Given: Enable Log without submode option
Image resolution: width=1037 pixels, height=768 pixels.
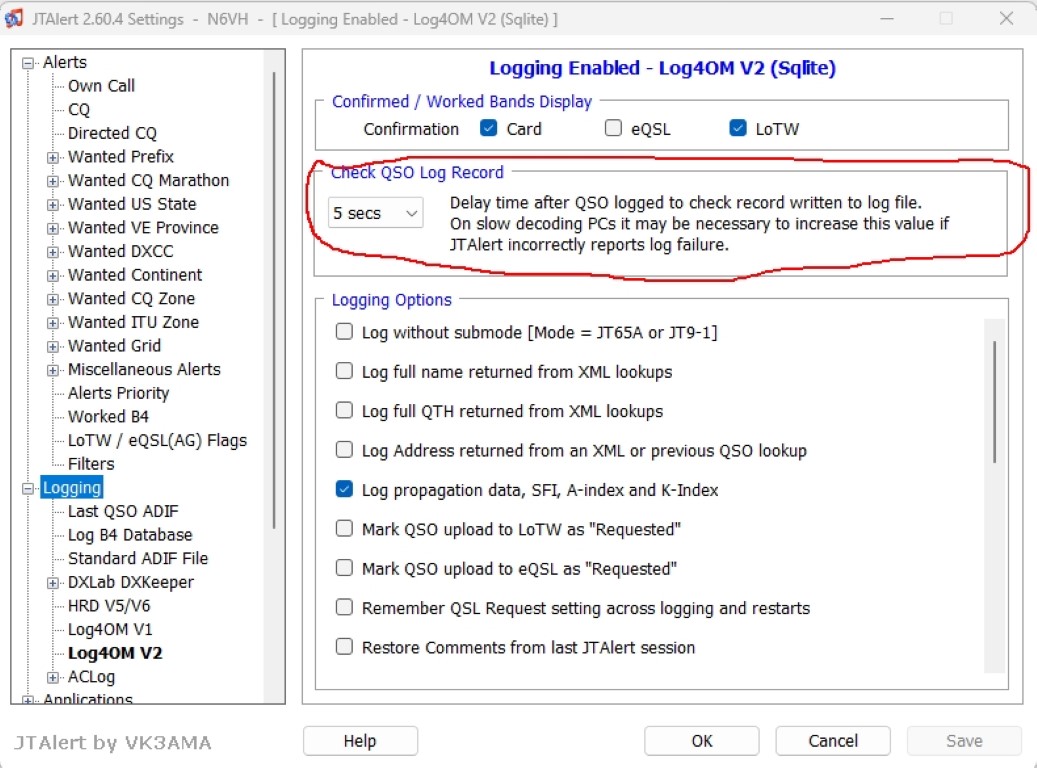Looking at the screenshot, I should click(x=344, y=331).
